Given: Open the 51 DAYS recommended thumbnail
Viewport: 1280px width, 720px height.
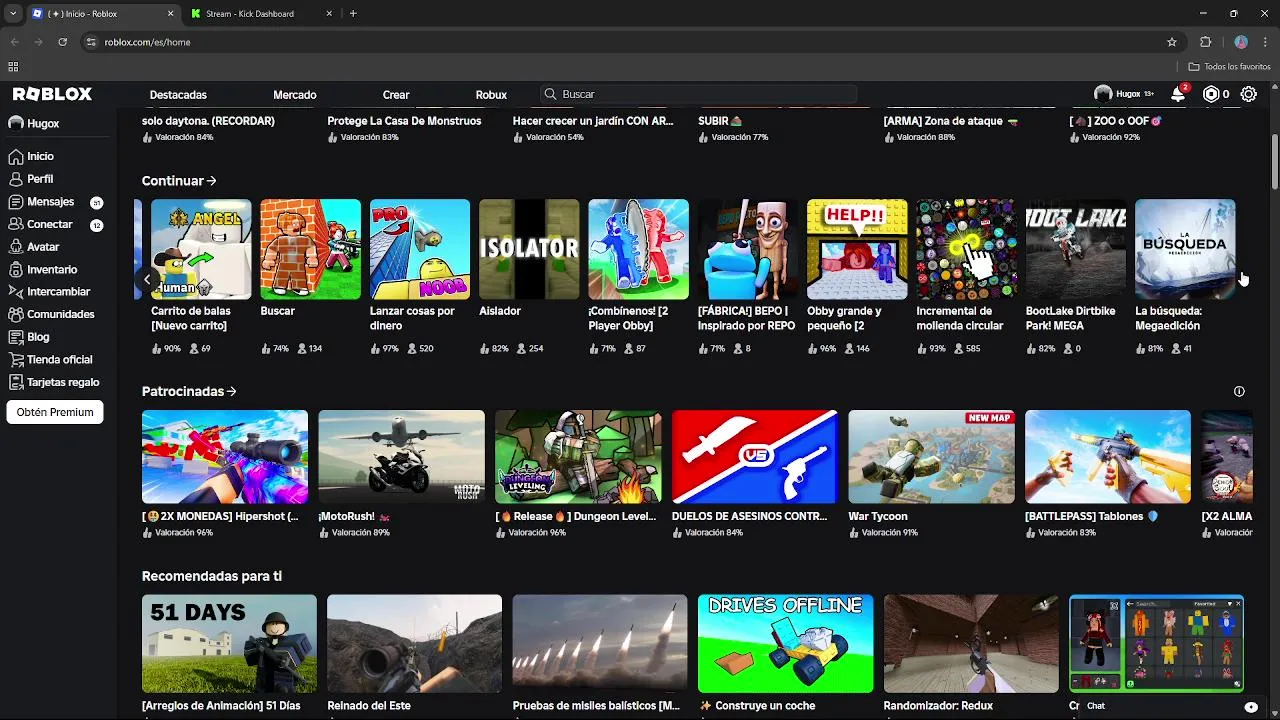Looking at the screenshot, I should click(229, 644).
